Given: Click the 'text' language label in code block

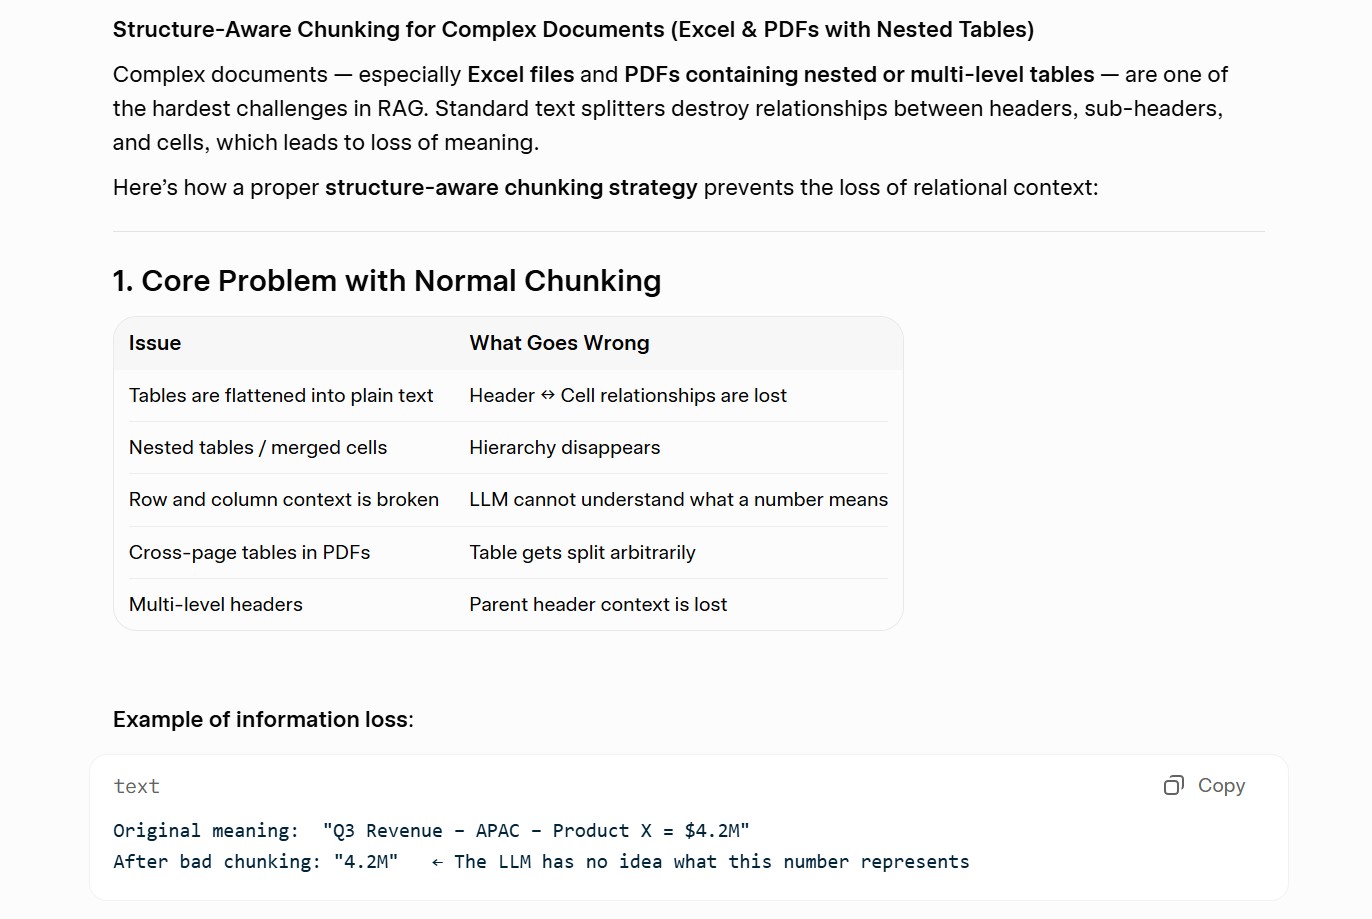Looking at the screenshot, I should (x=136, y=787).
